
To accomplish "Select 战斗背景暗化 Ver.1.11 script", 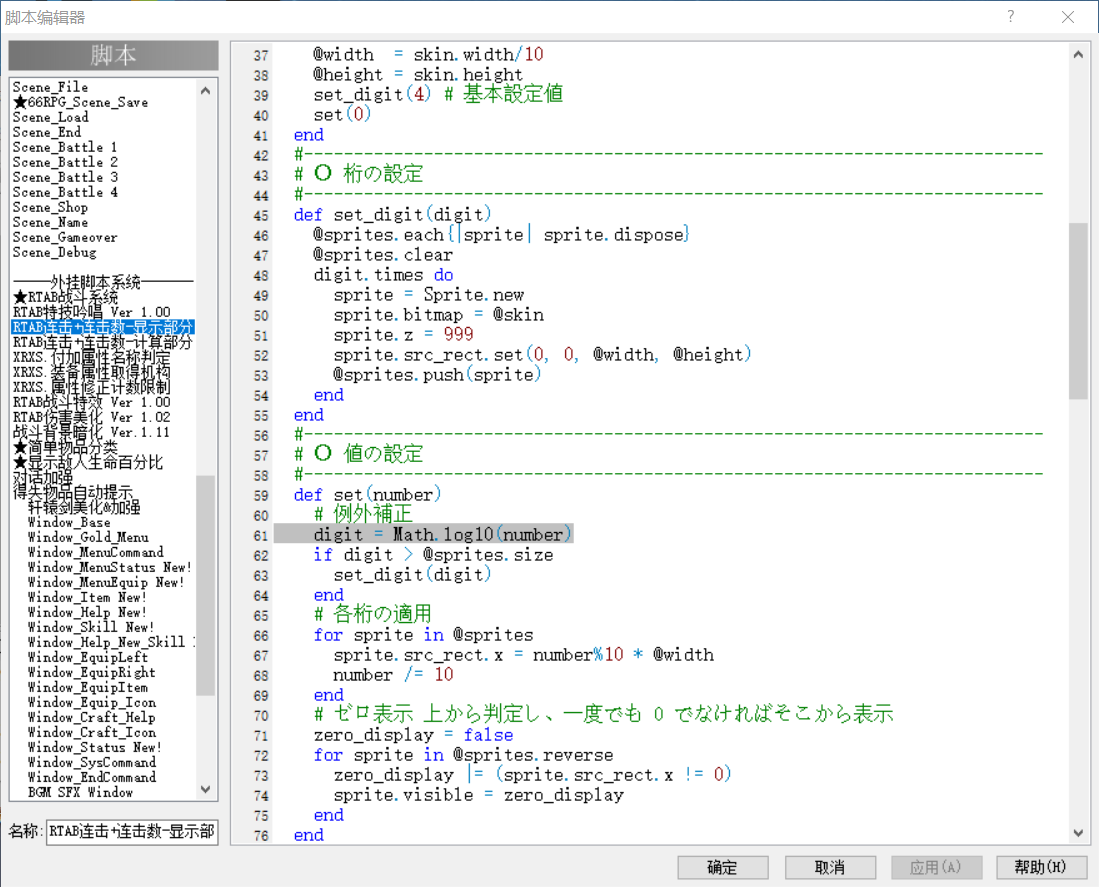I will tap(92, 432).
